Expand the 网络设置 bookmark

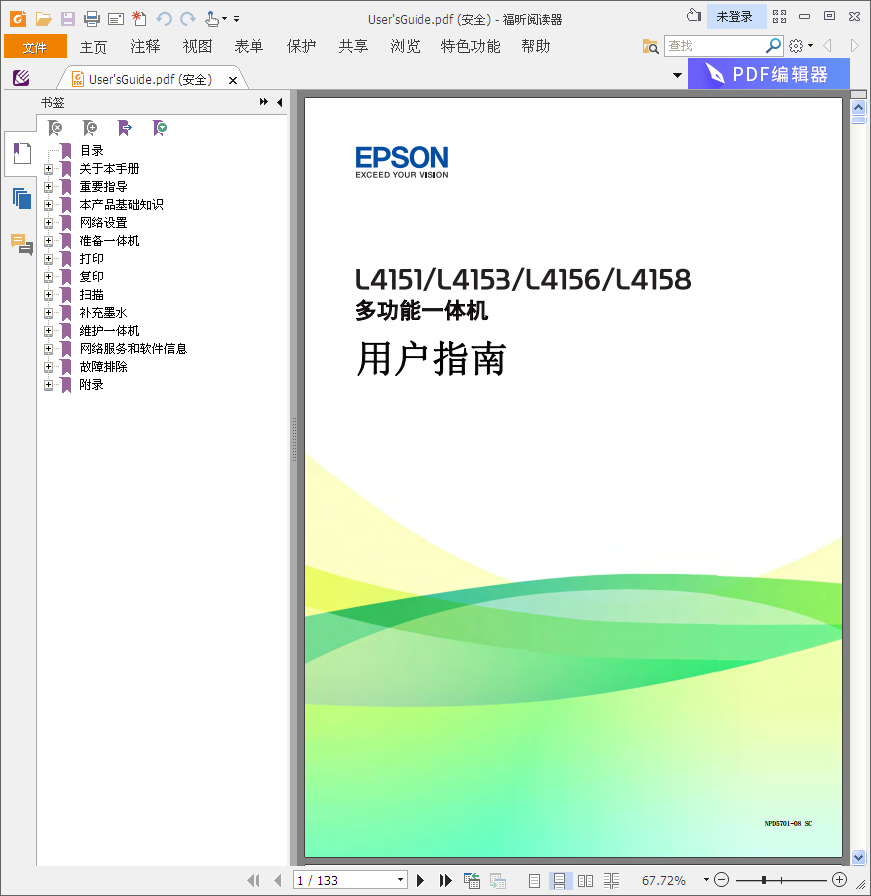click(49, 223)
